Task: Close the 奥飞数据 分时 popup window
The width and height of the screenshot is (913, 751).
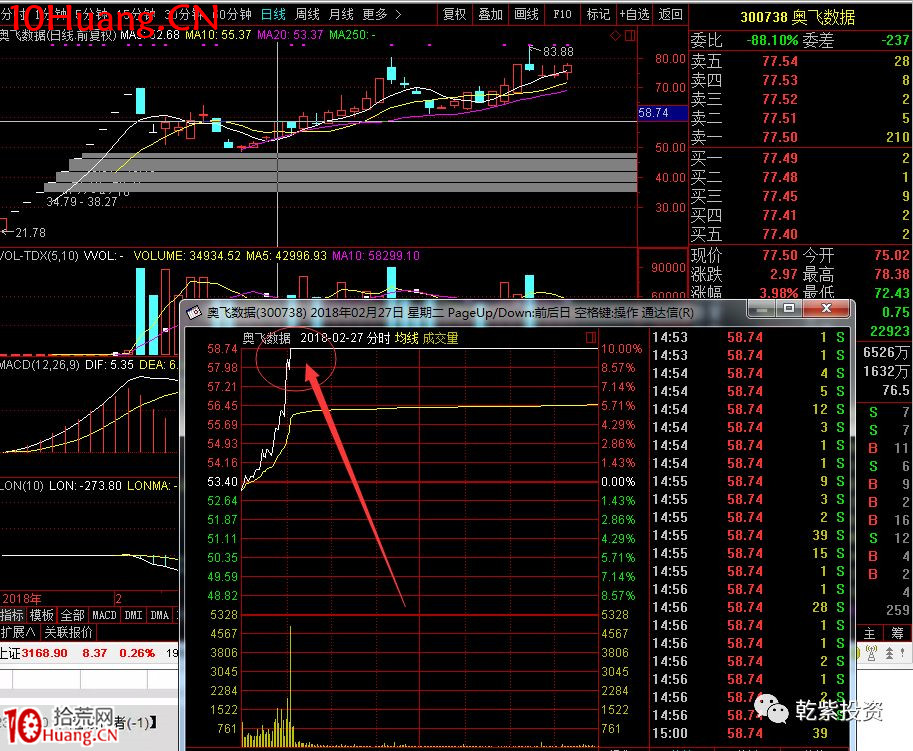Action: coord(826,309)
